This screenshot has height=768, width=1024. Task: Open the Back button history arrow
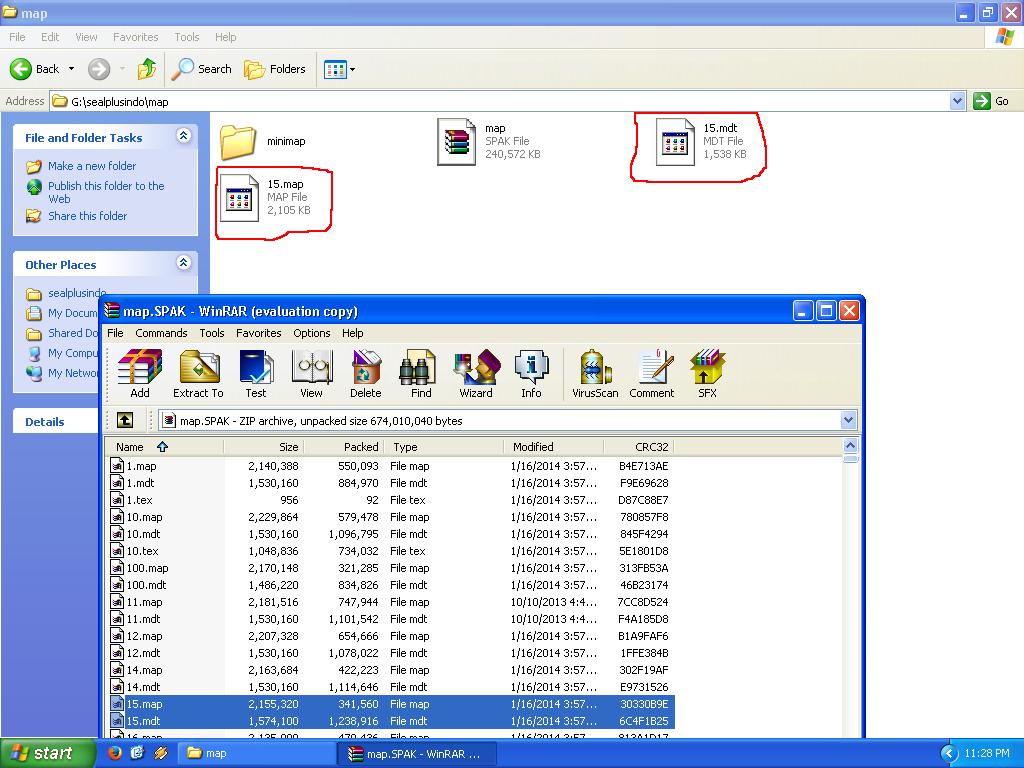(x=71, y=69)
